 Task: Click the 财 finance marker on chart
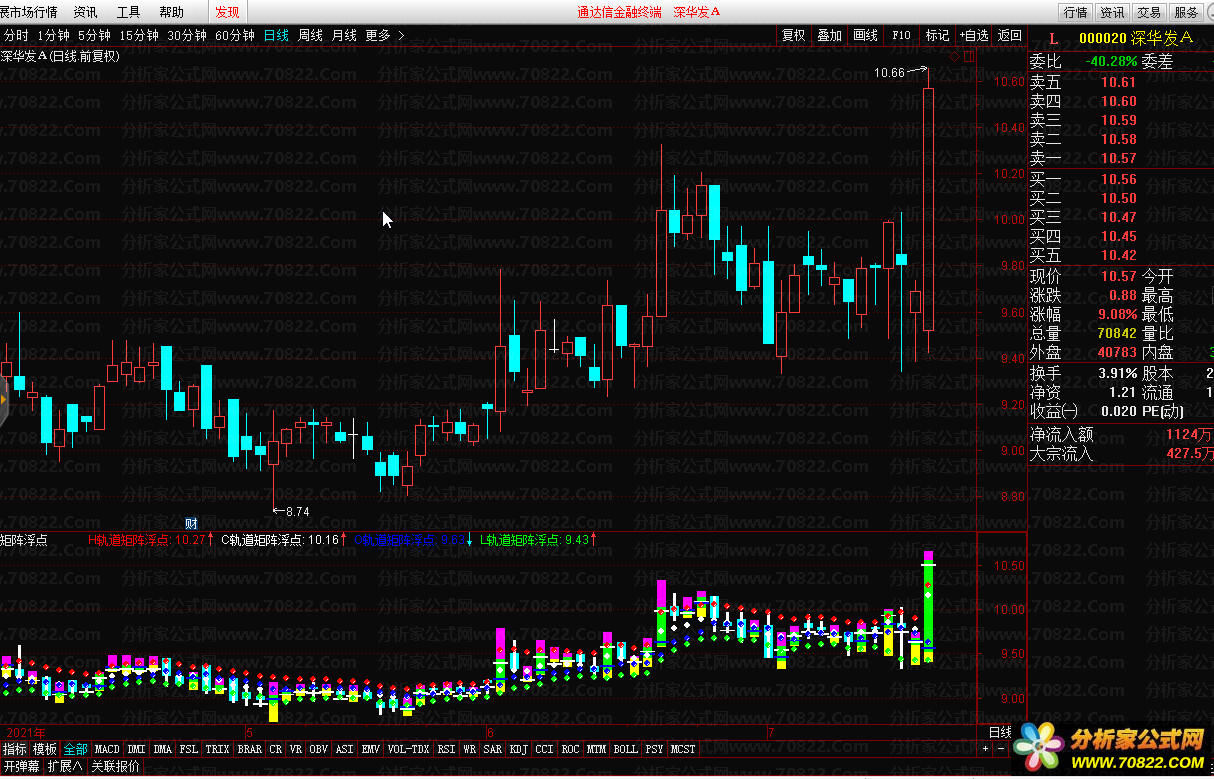191,523
